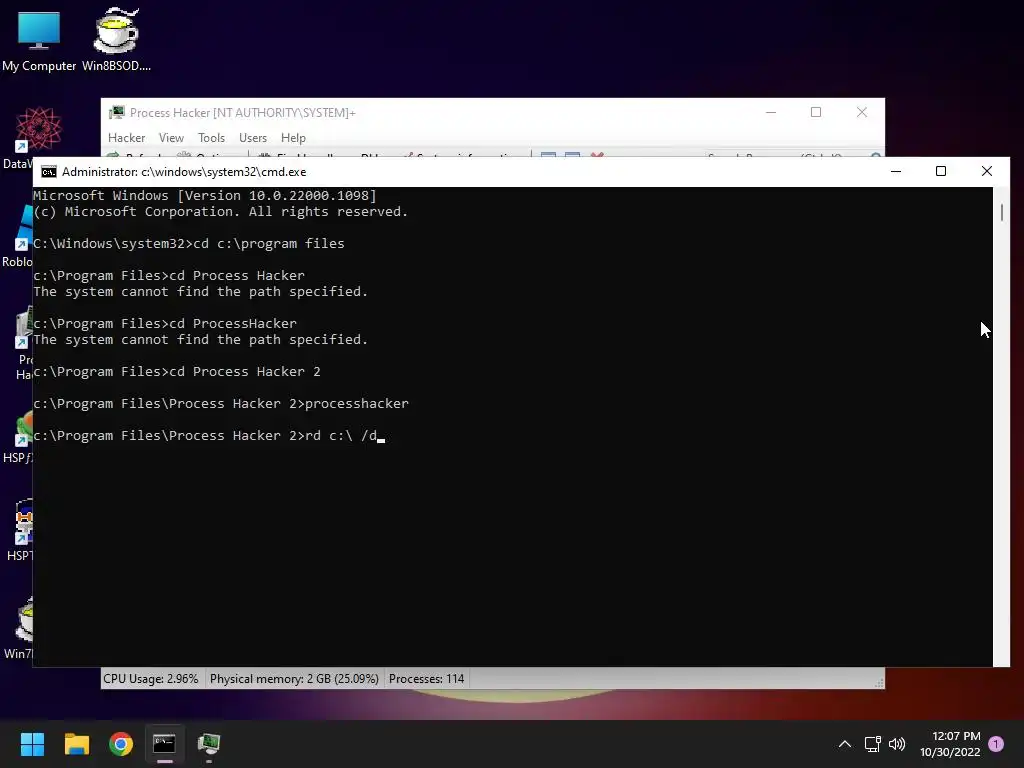Open the Users menu in Process Hacker
1024x768 pixels.
click(x=253, y=138)
